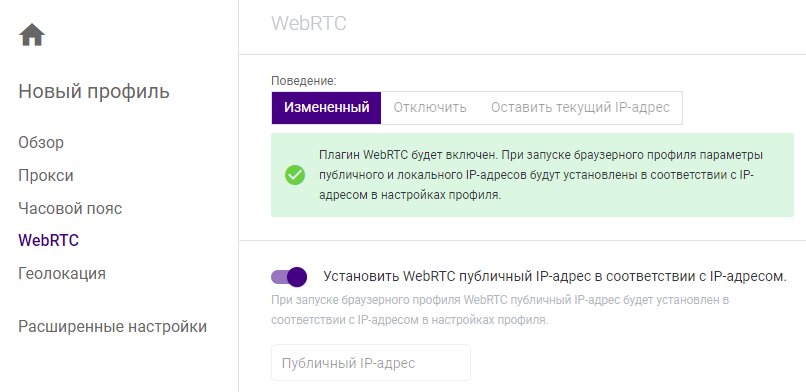Click the green checkmark status icon

[295, 175]
